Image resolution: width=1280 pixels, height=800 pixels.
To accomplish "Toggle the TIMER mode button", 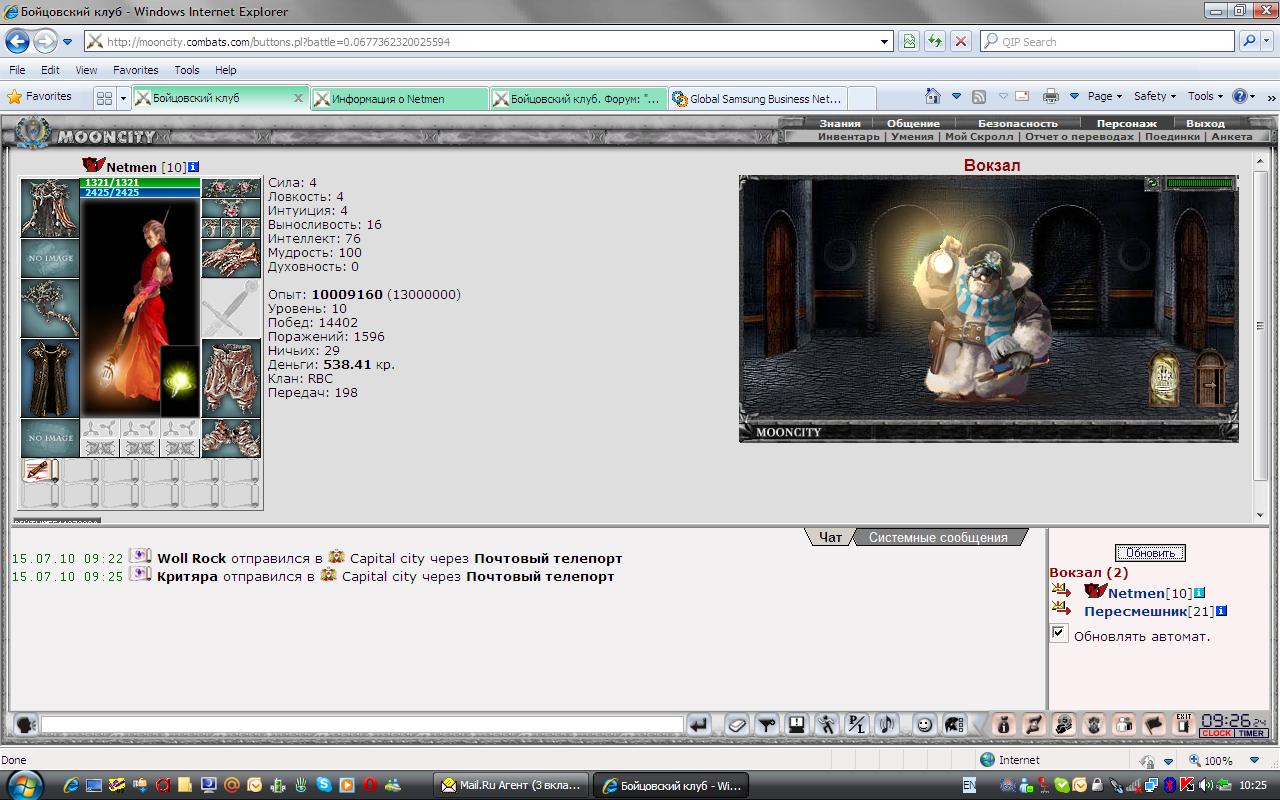I will tap(1252, 734).
